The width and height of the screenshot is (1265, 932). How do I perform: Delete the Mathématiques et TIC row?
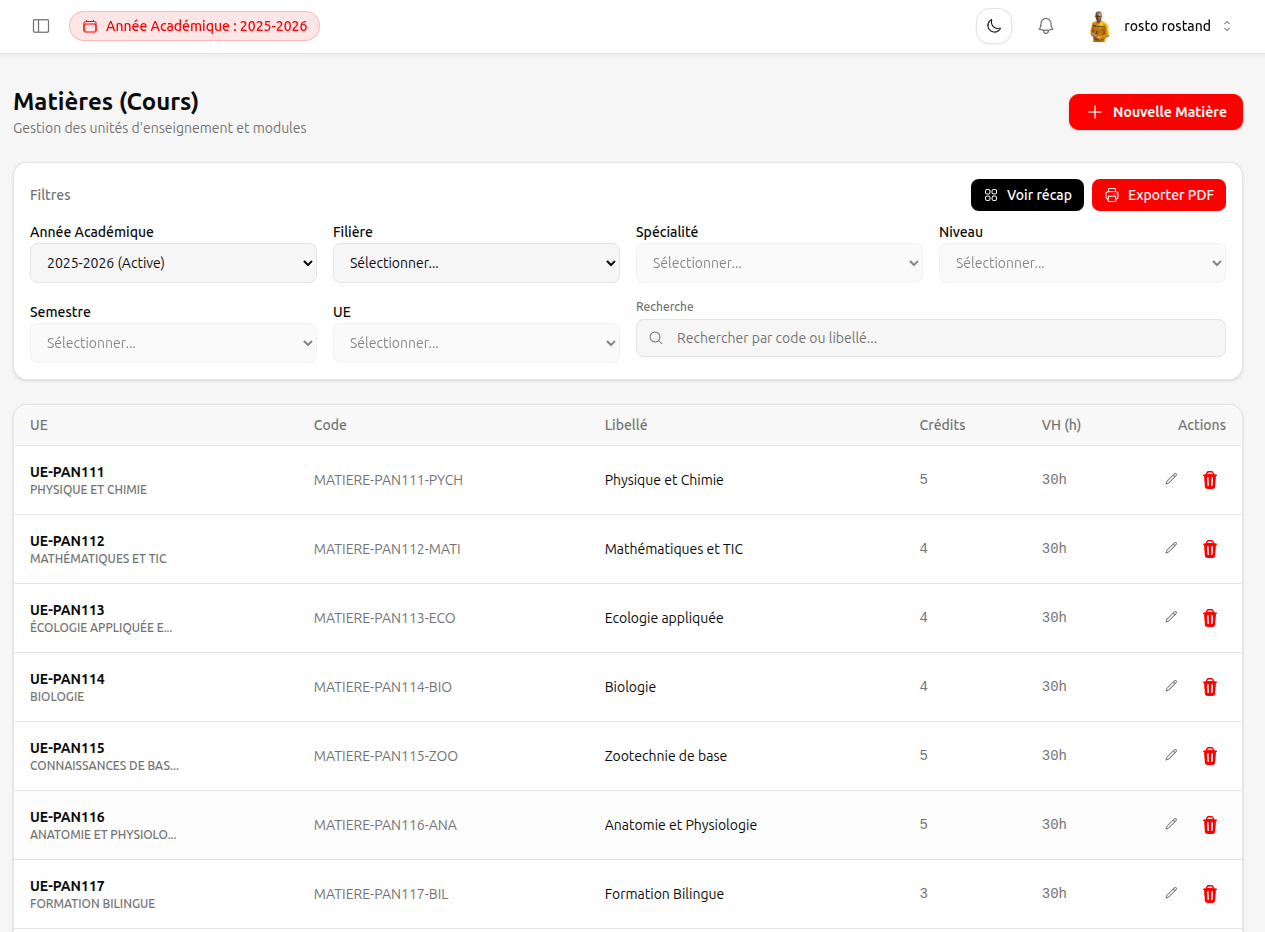[x=1210, y=549]
